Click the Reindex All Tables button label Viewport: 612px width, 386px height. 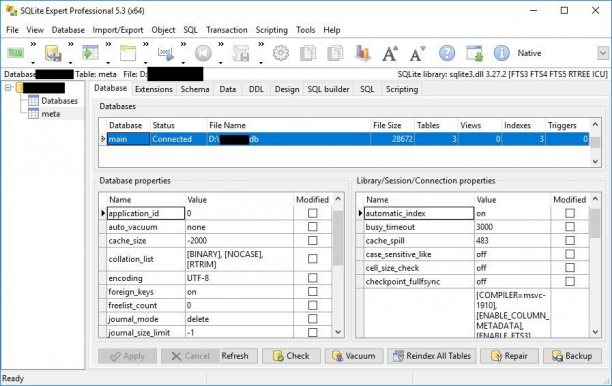tap(438, 356)
